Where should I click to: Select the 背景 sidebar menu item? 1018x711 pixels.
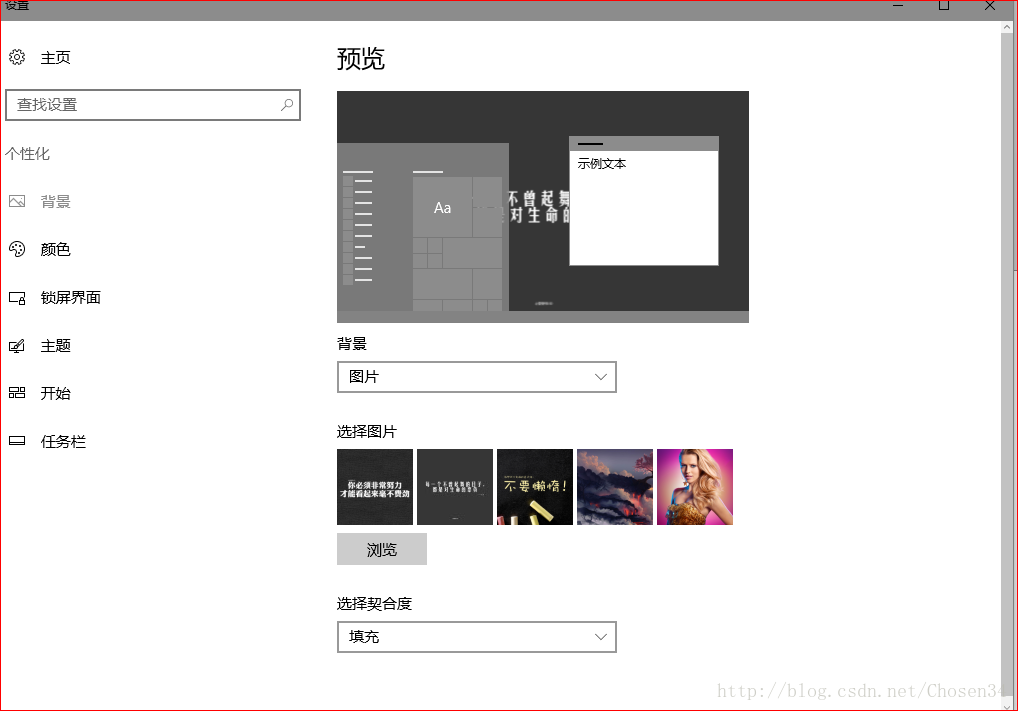56,201
